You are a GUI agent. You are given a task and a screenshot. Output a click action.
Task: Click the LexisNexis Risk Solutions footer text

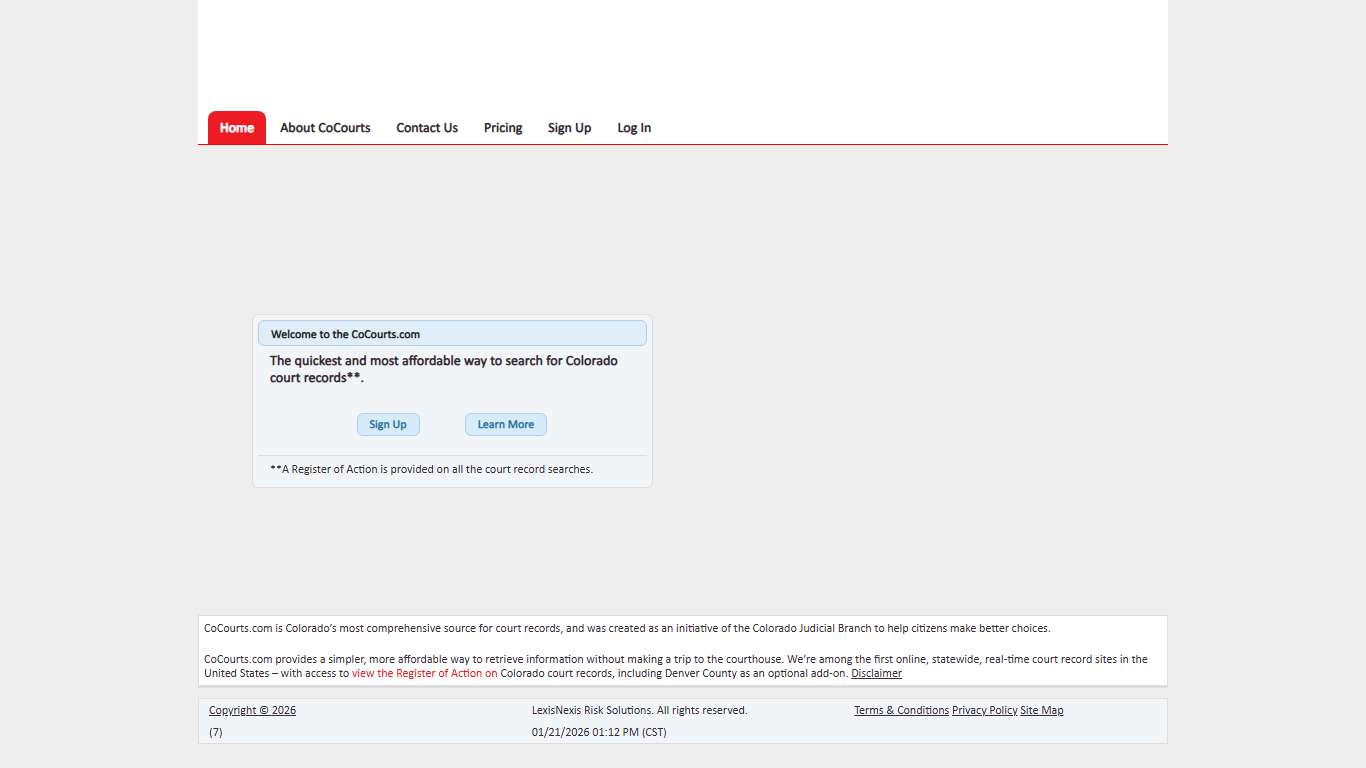[x=639, y=710]
